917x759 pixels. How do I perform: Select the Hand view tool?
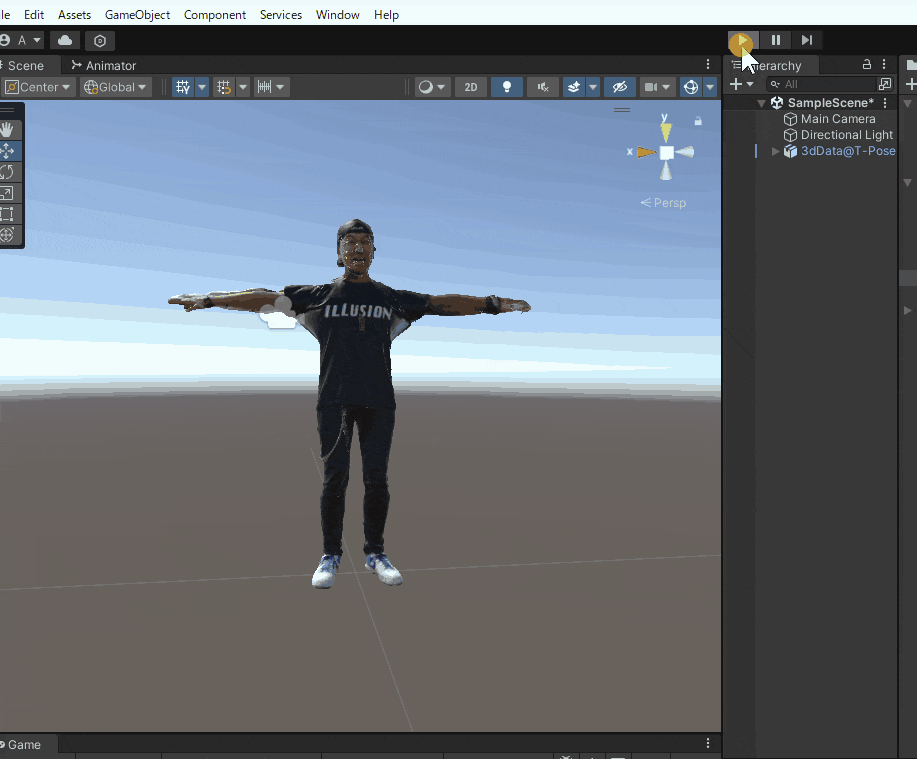8,130
